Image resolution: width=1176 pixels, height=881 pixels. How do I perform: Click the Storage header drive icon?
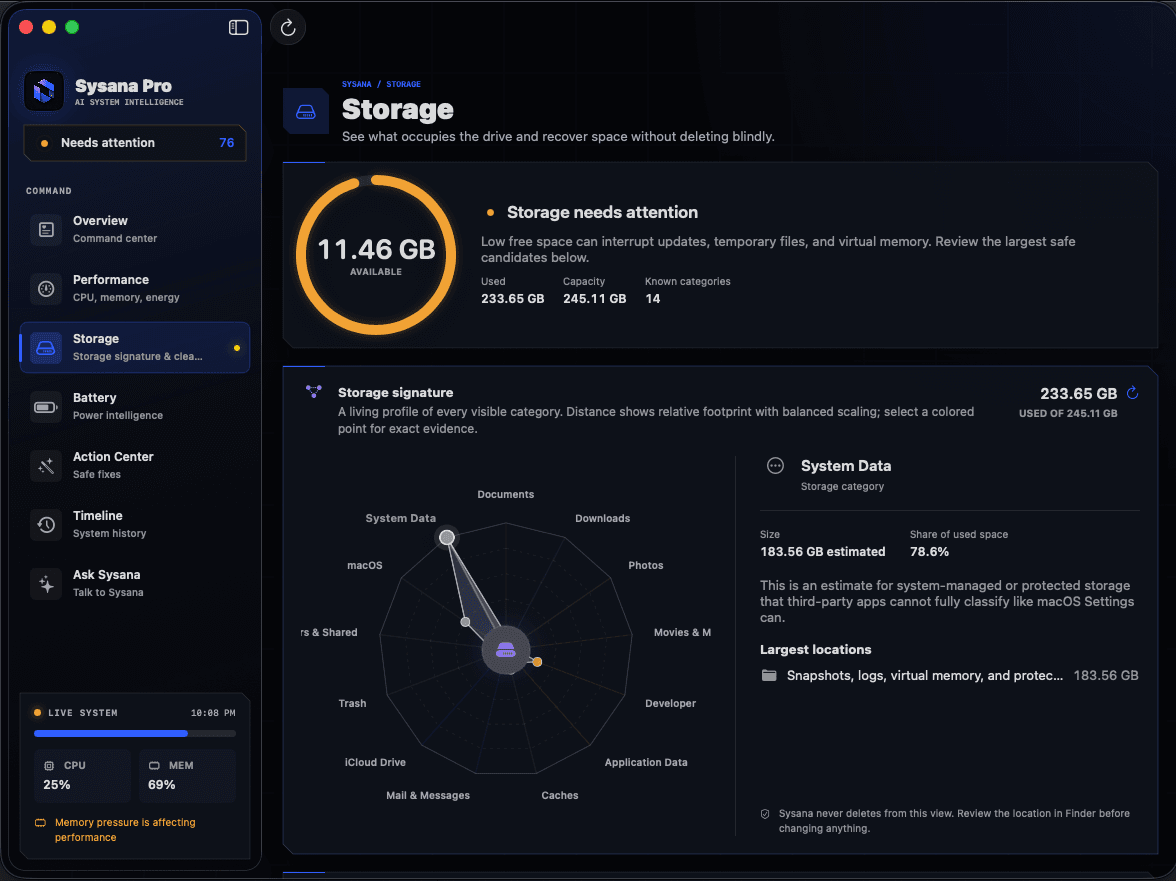[306, 112]
